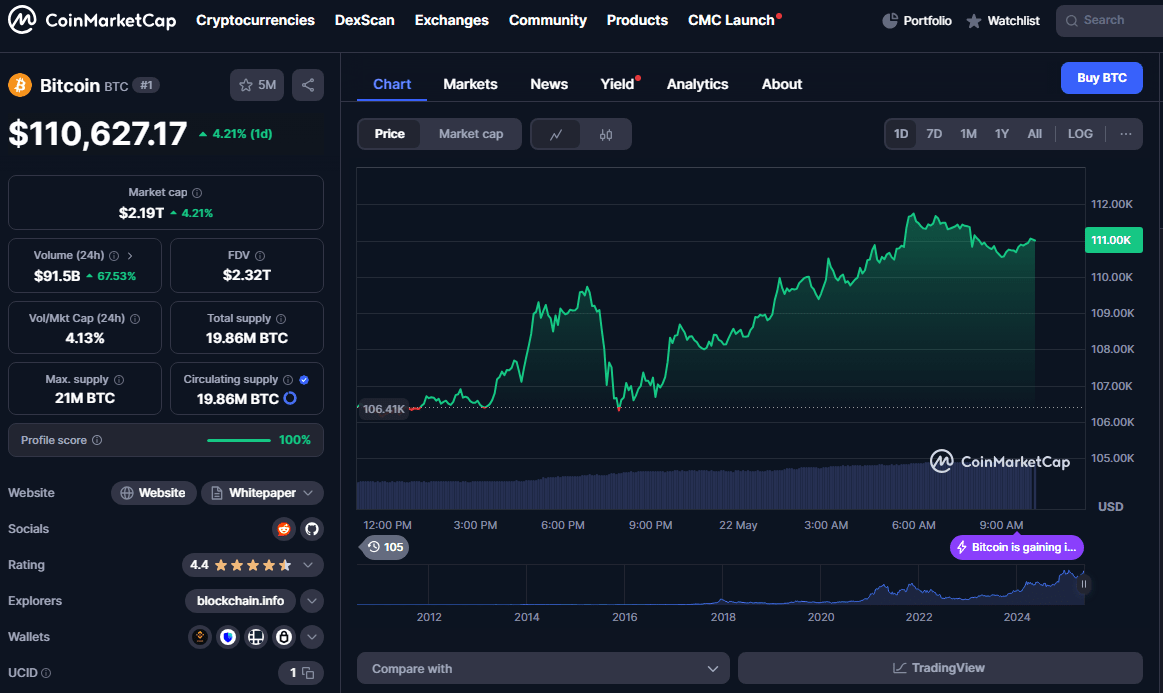Switch to the About tab
This screenshot has height=693, width=1163.
[782, 85]
